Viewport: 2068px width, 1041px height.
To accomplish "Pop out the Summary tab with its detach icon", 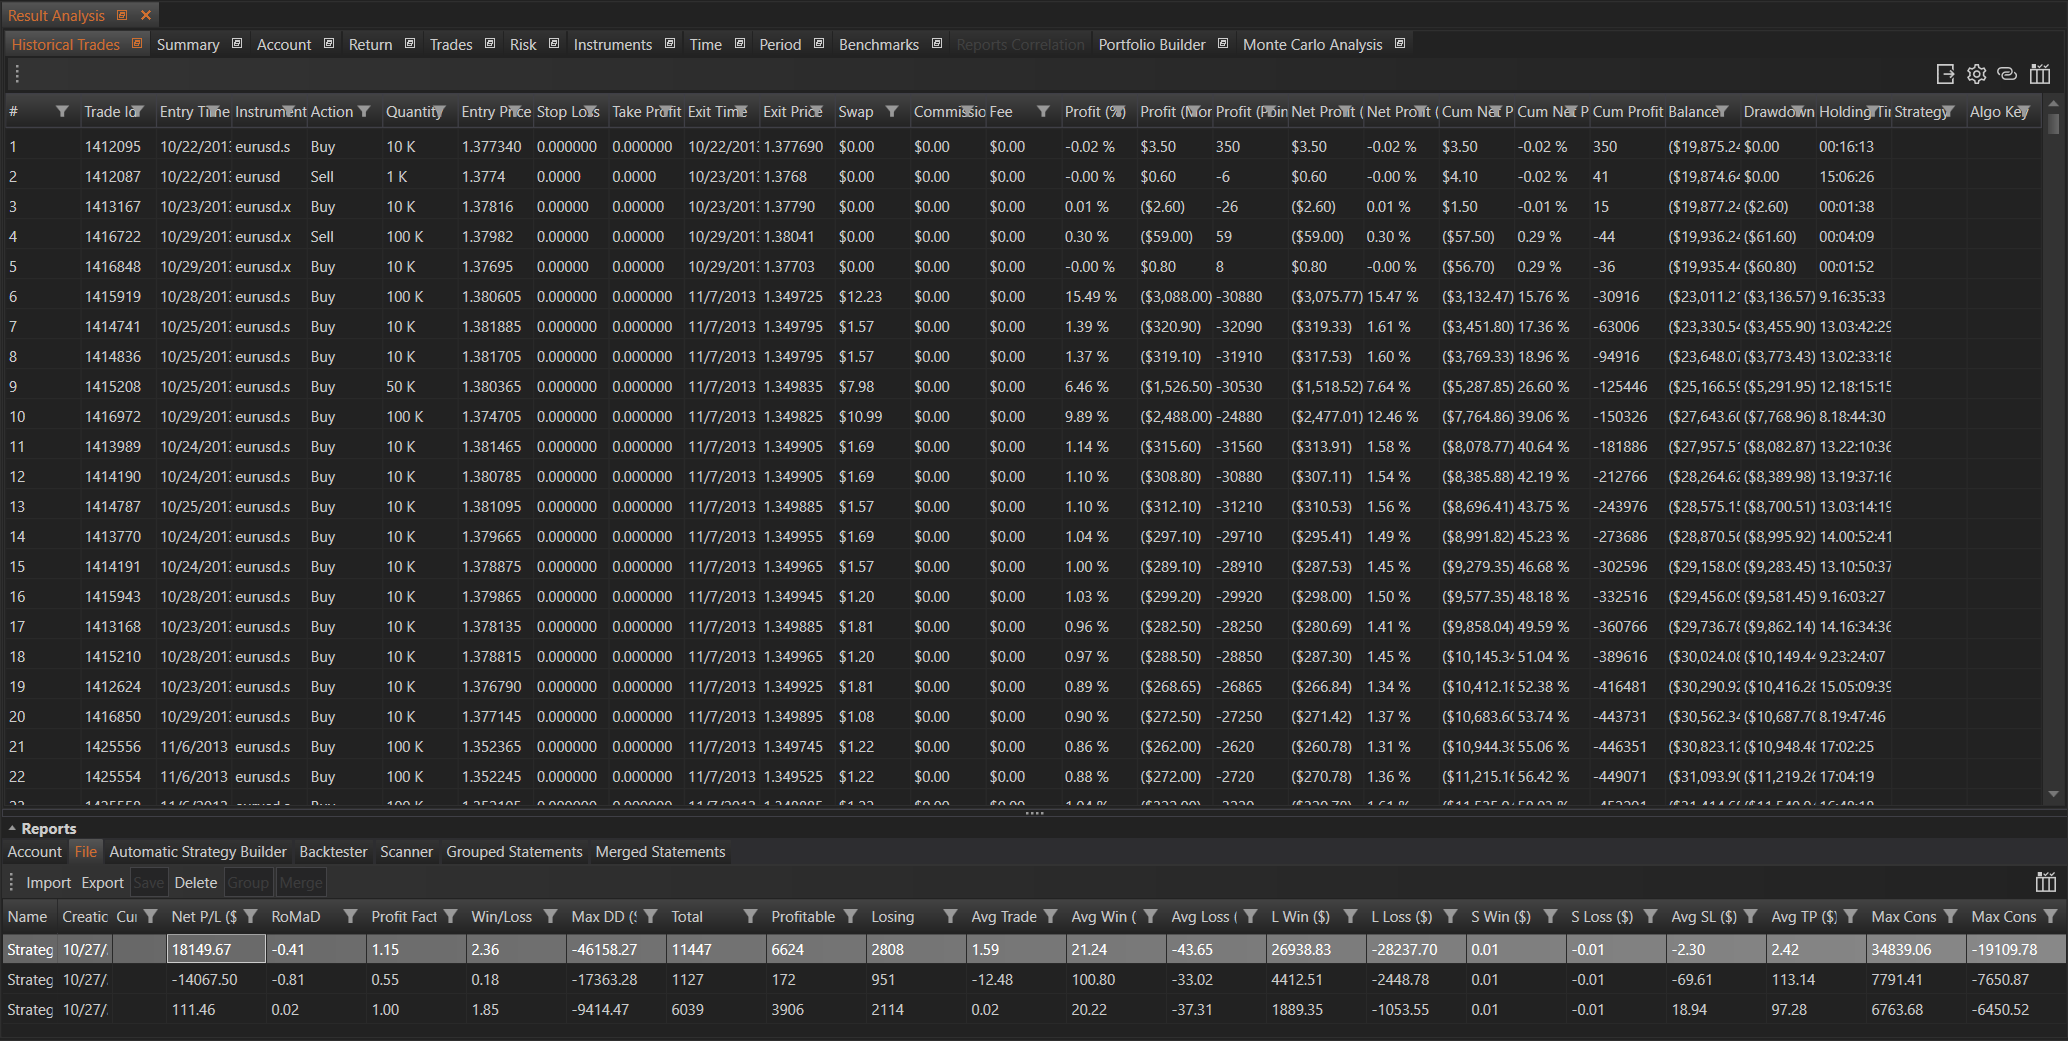I will point(237,44).
